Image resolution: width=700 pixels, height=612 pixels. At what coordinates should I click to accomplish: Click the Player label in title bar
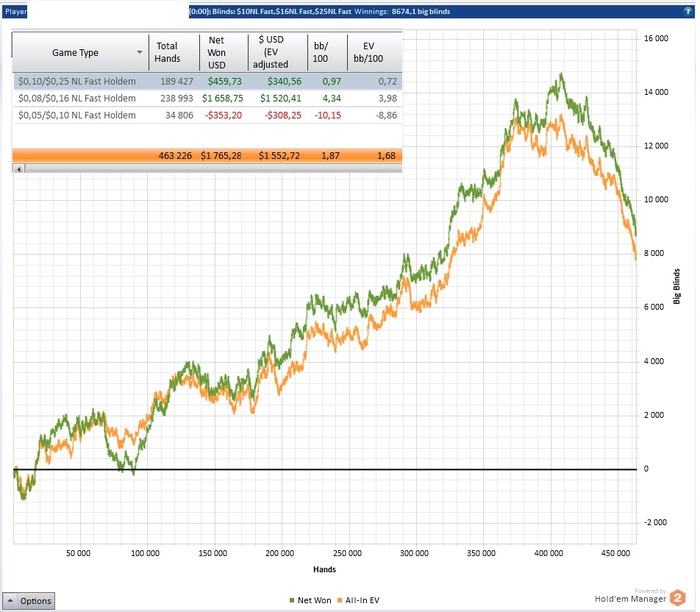16,12
